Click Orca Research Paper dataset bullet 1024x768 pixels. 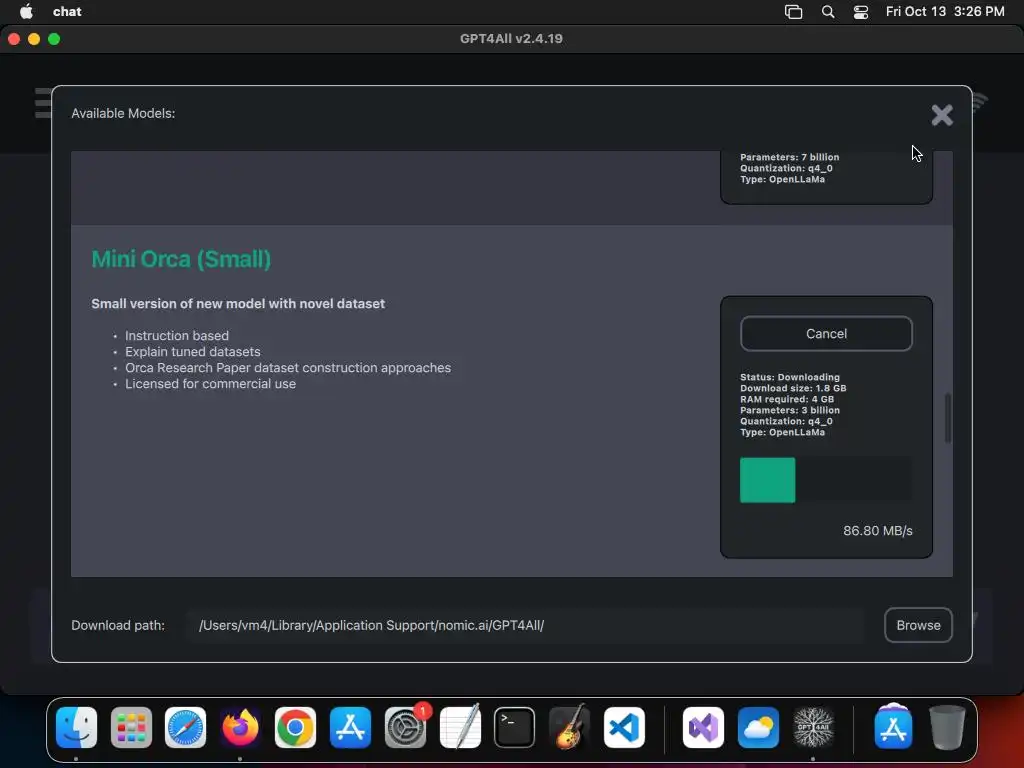(288, 368)
